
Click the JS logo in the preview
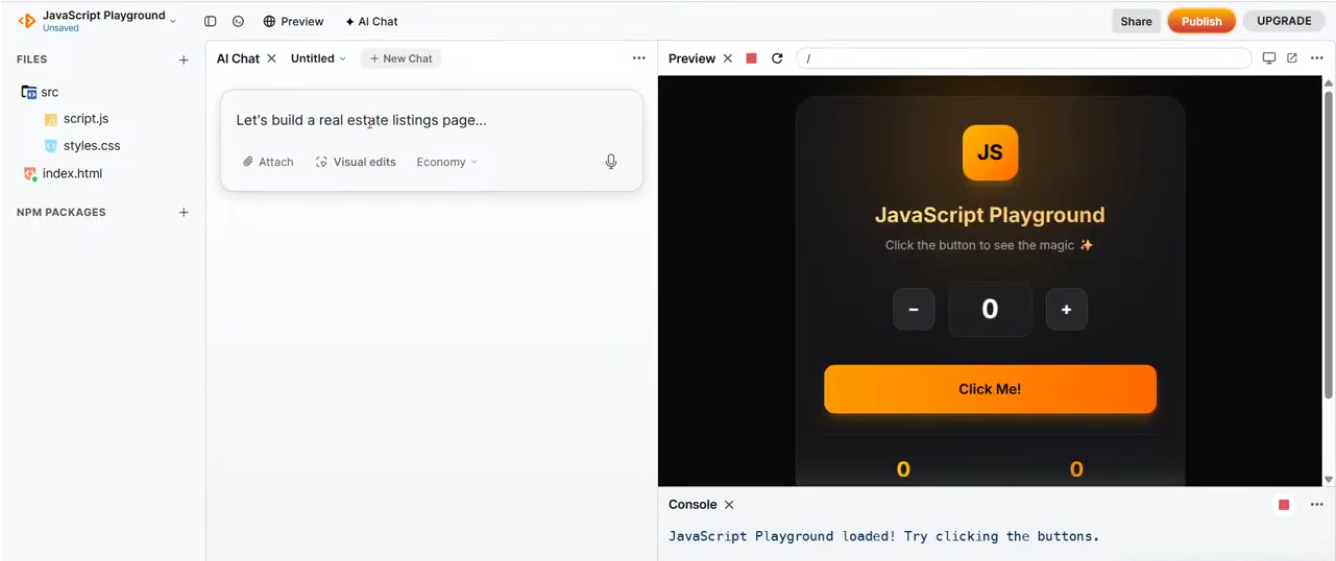click(x=990, y=153)
